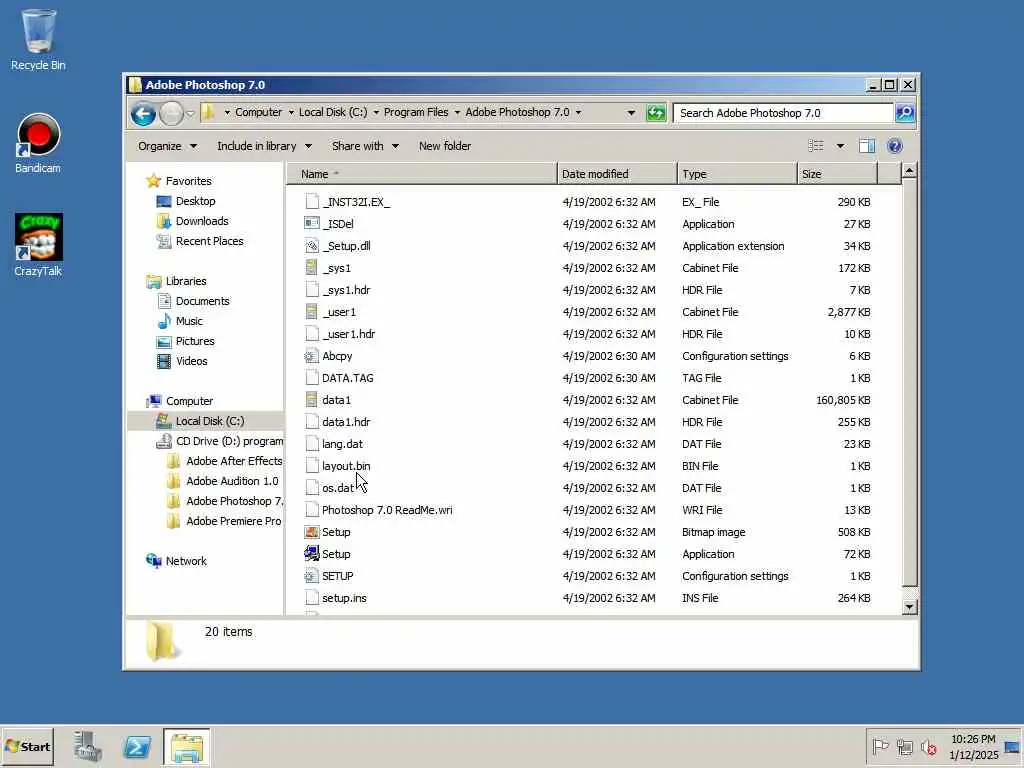Click the file list scroll down arrow
Viewport: 1024px width, 768px height.
[x=909, y=607]
